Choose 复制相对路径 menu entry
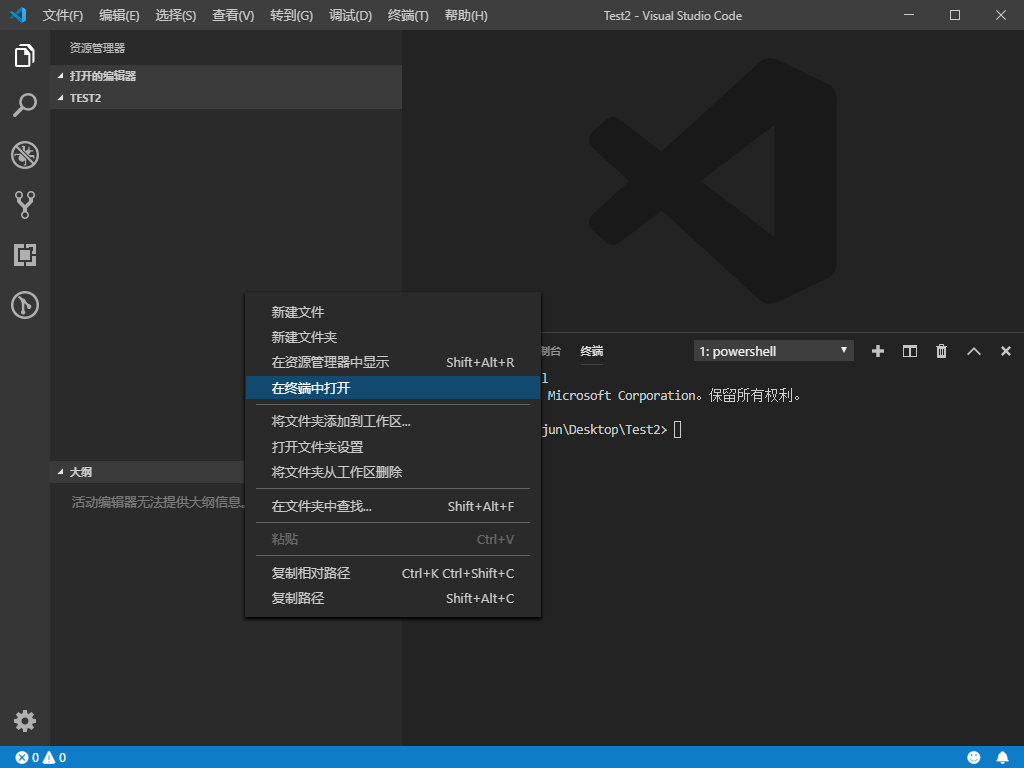Screen dimensions: 1024x768 pyautogui.click(x=392, y=573)
